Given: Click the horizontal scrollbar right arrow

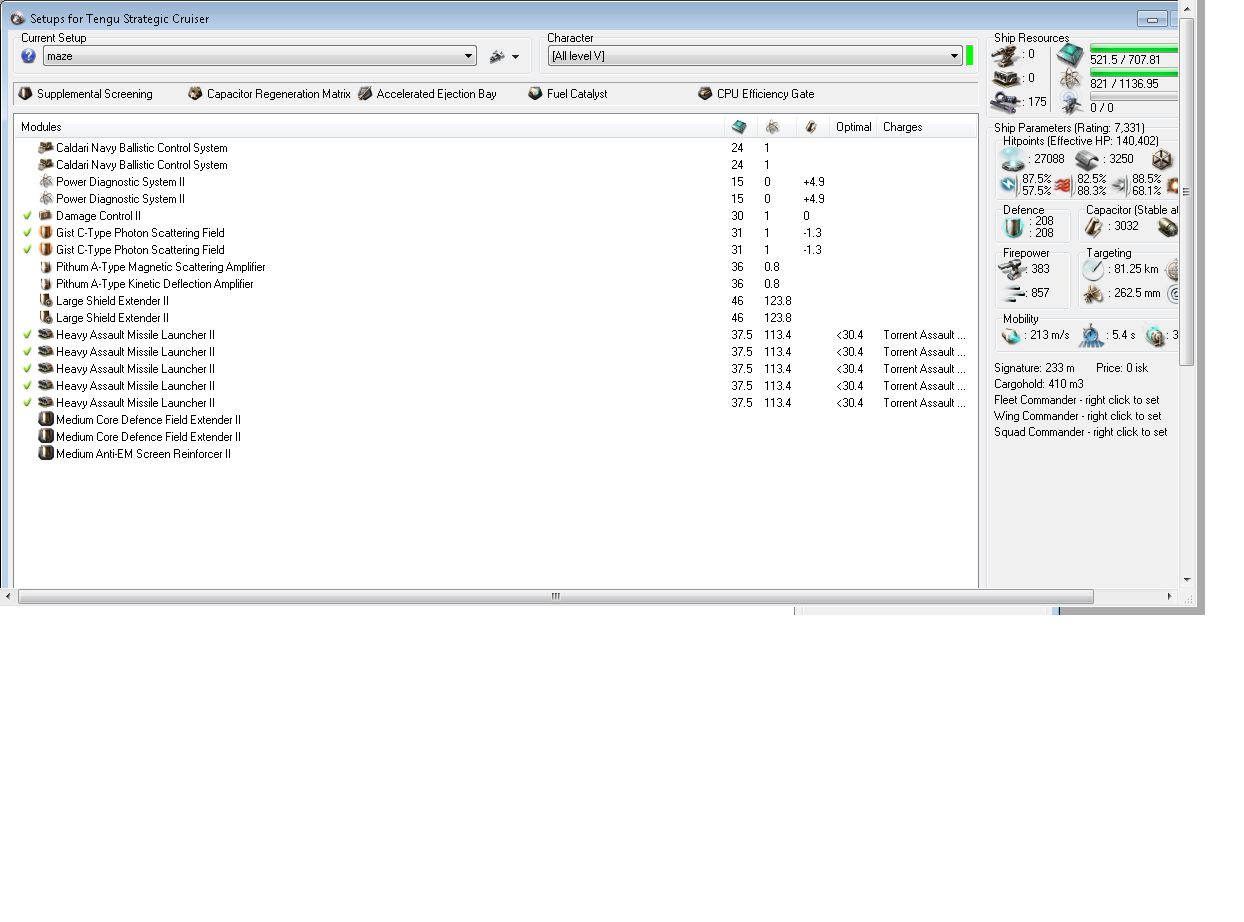Looking at the screenshot, I should (x=1170, y=596).
